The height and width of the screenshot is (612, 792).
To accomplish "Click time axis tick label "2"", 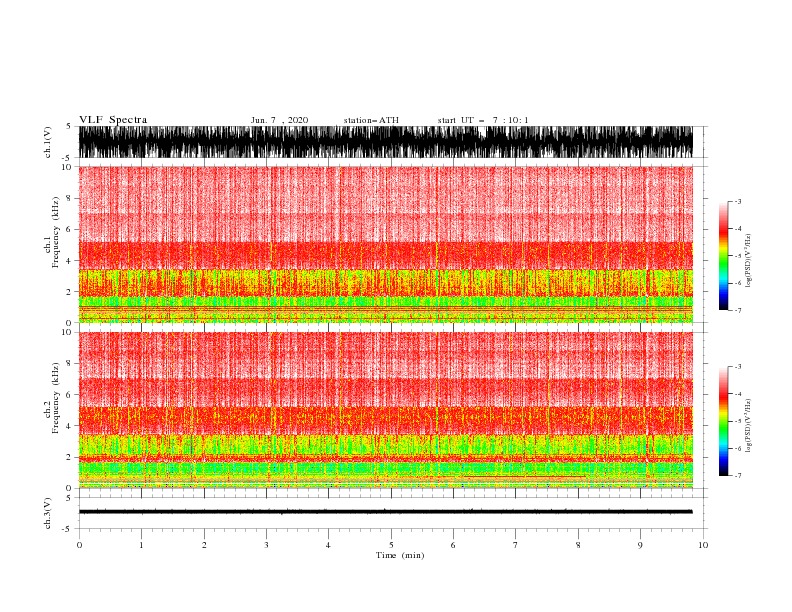I will (x=204, y=545).
